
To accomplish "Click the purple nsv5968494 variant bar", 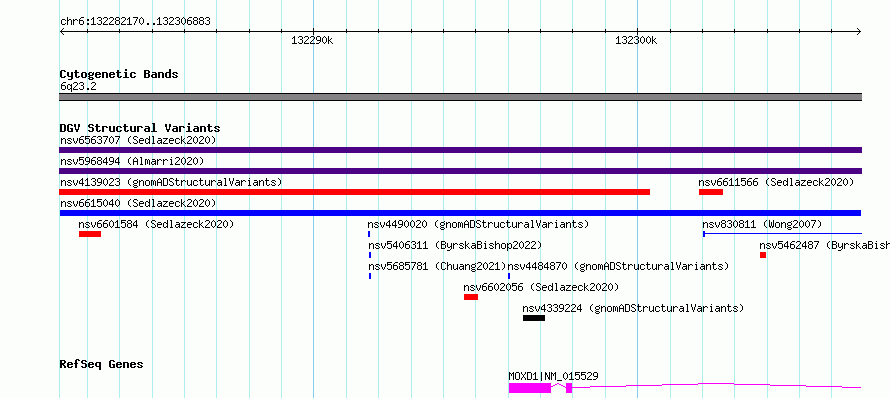I will 460,171.
